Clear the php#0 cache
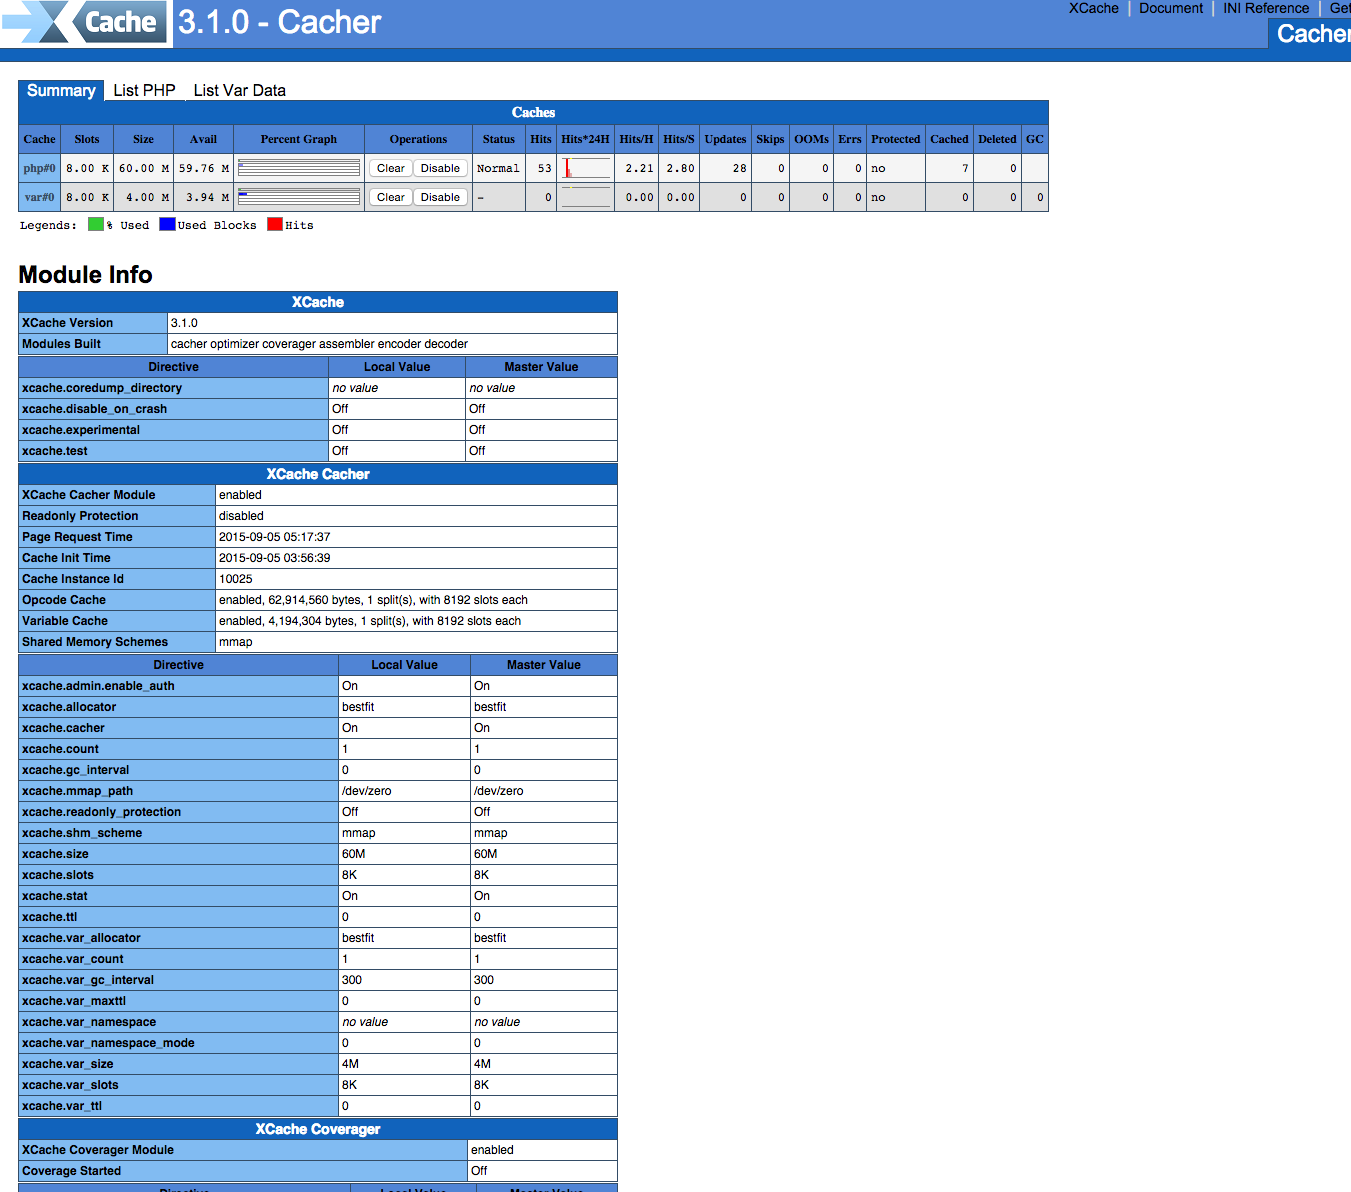The image size is (1351, 1192). pyautogui.click(x=391, y=168)
